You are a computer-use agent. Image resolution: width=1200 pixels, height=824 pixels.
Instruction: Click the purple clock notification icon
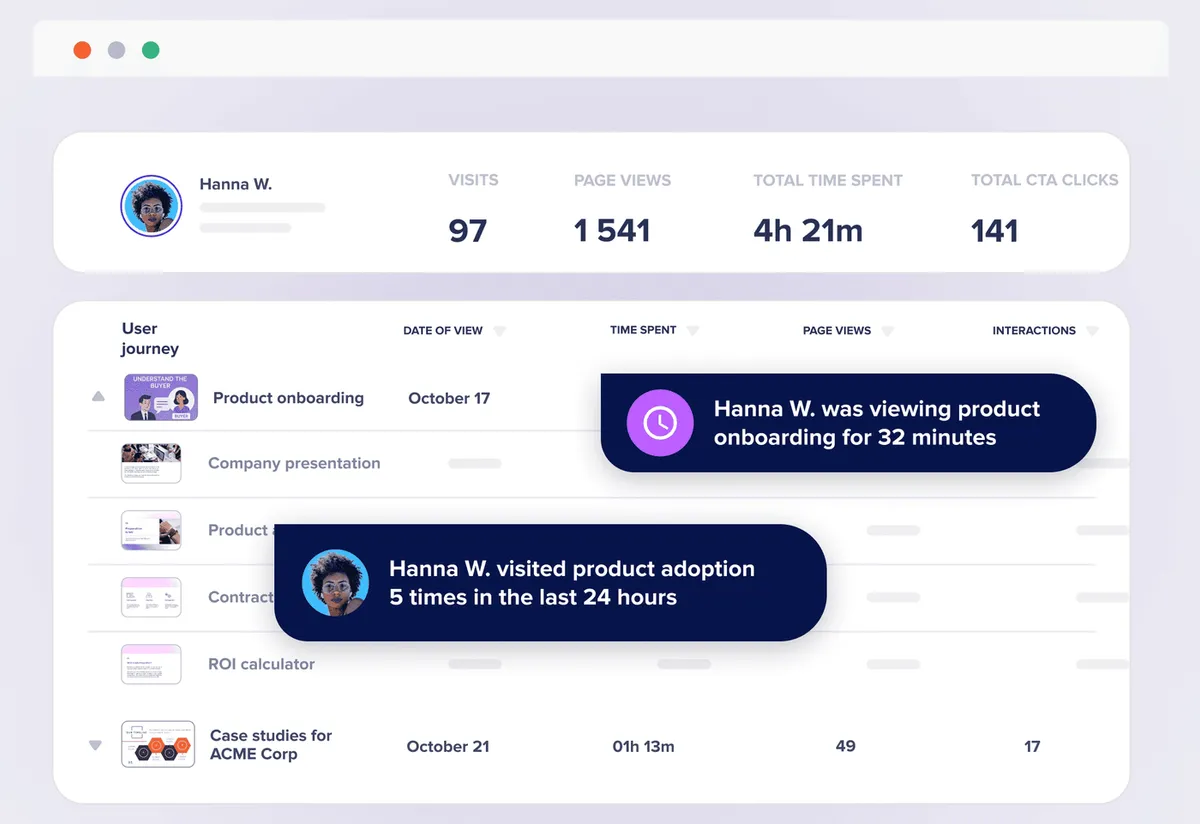pyautogui.click(x=659, y=423)
